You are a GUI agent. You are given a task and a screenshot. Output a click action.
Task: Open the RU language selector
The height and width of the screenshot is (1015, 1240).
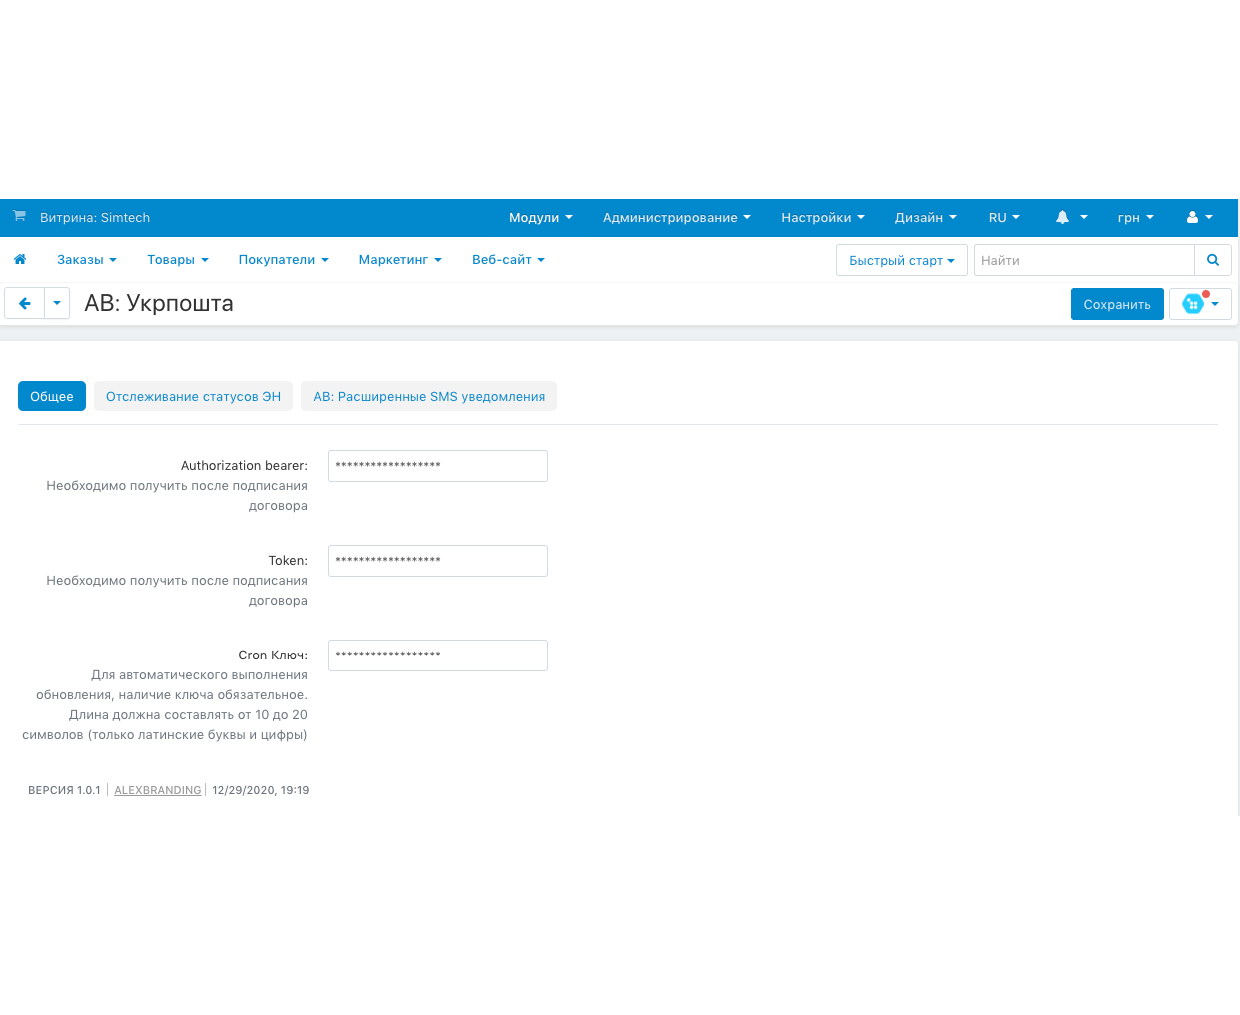coord(1004,218)
